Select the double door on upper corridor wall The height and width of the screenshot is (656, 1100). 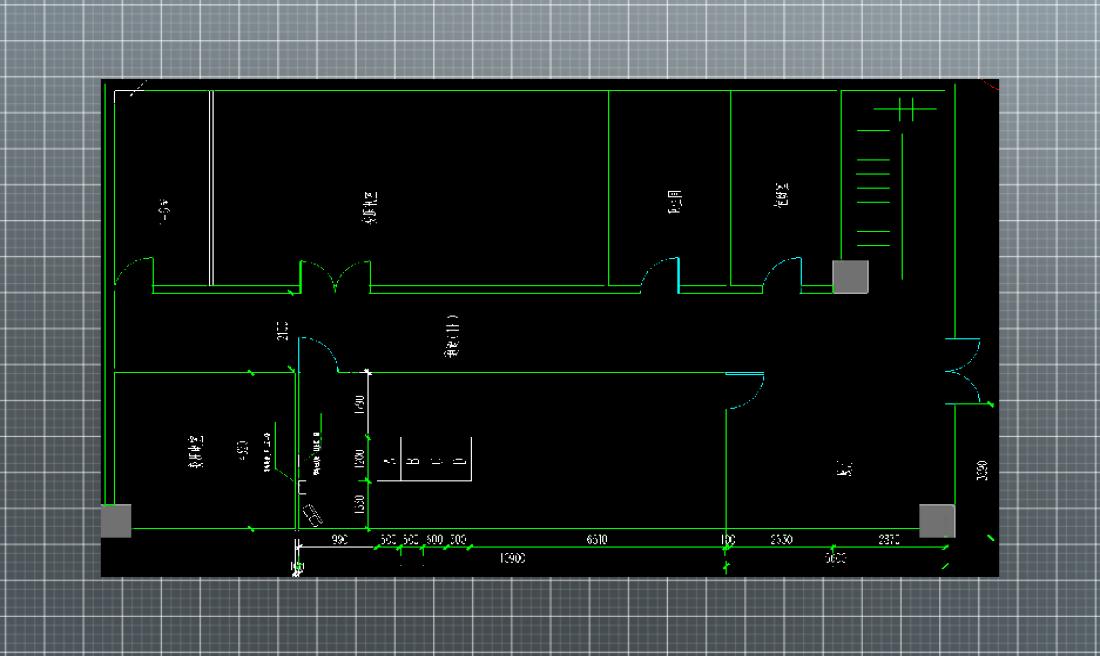point(336,277)
